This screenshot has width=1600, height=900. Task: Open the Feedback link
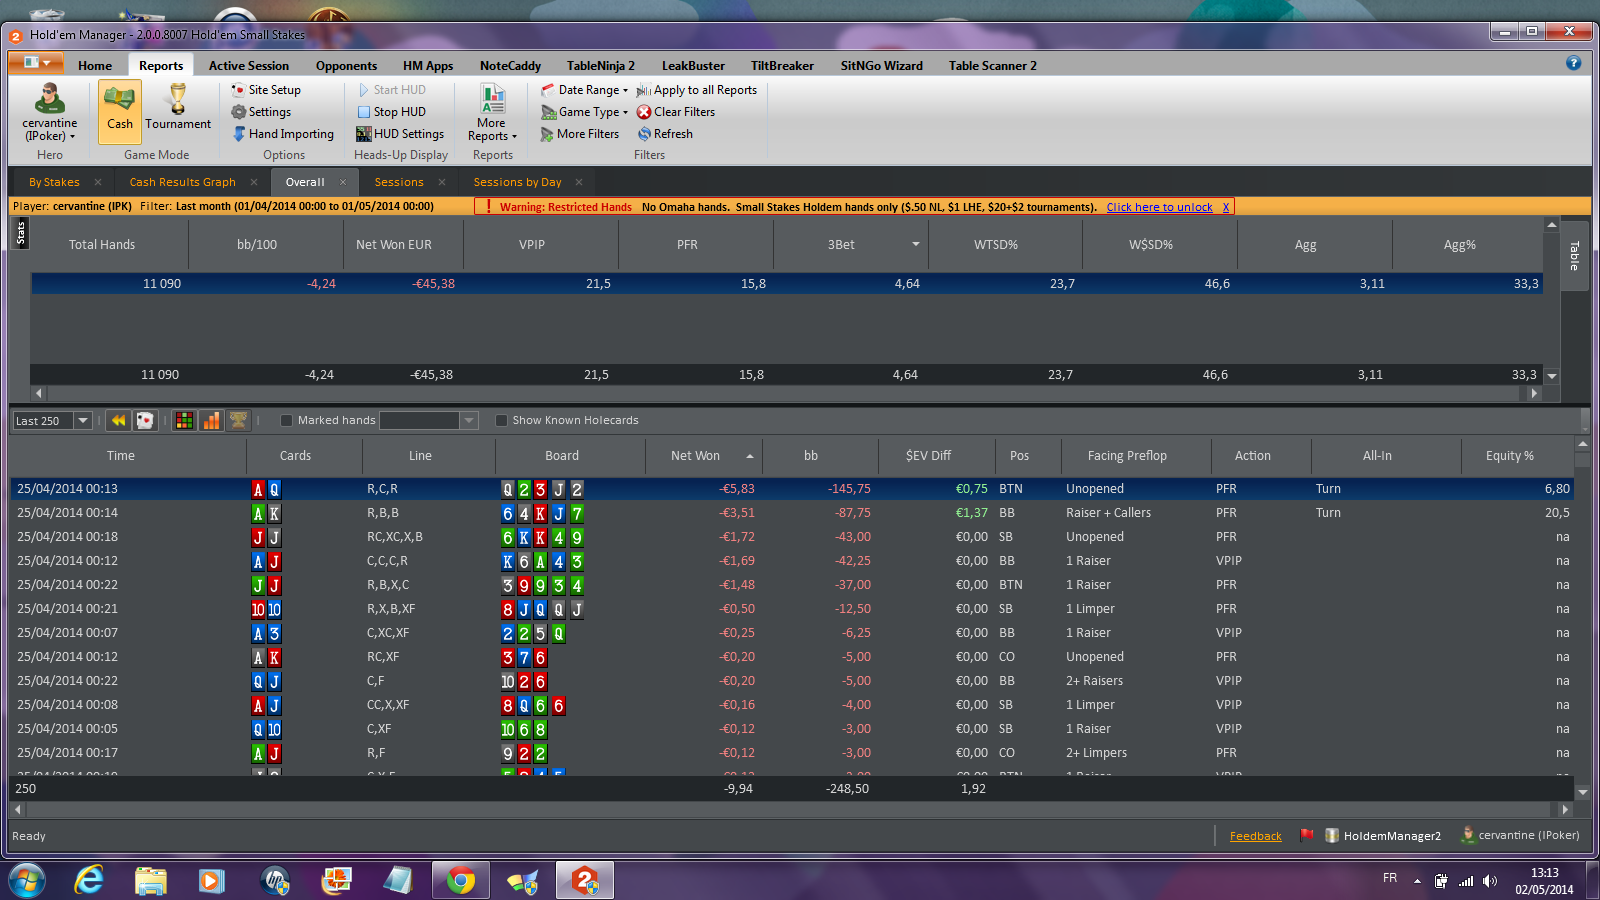(1255, 836)
